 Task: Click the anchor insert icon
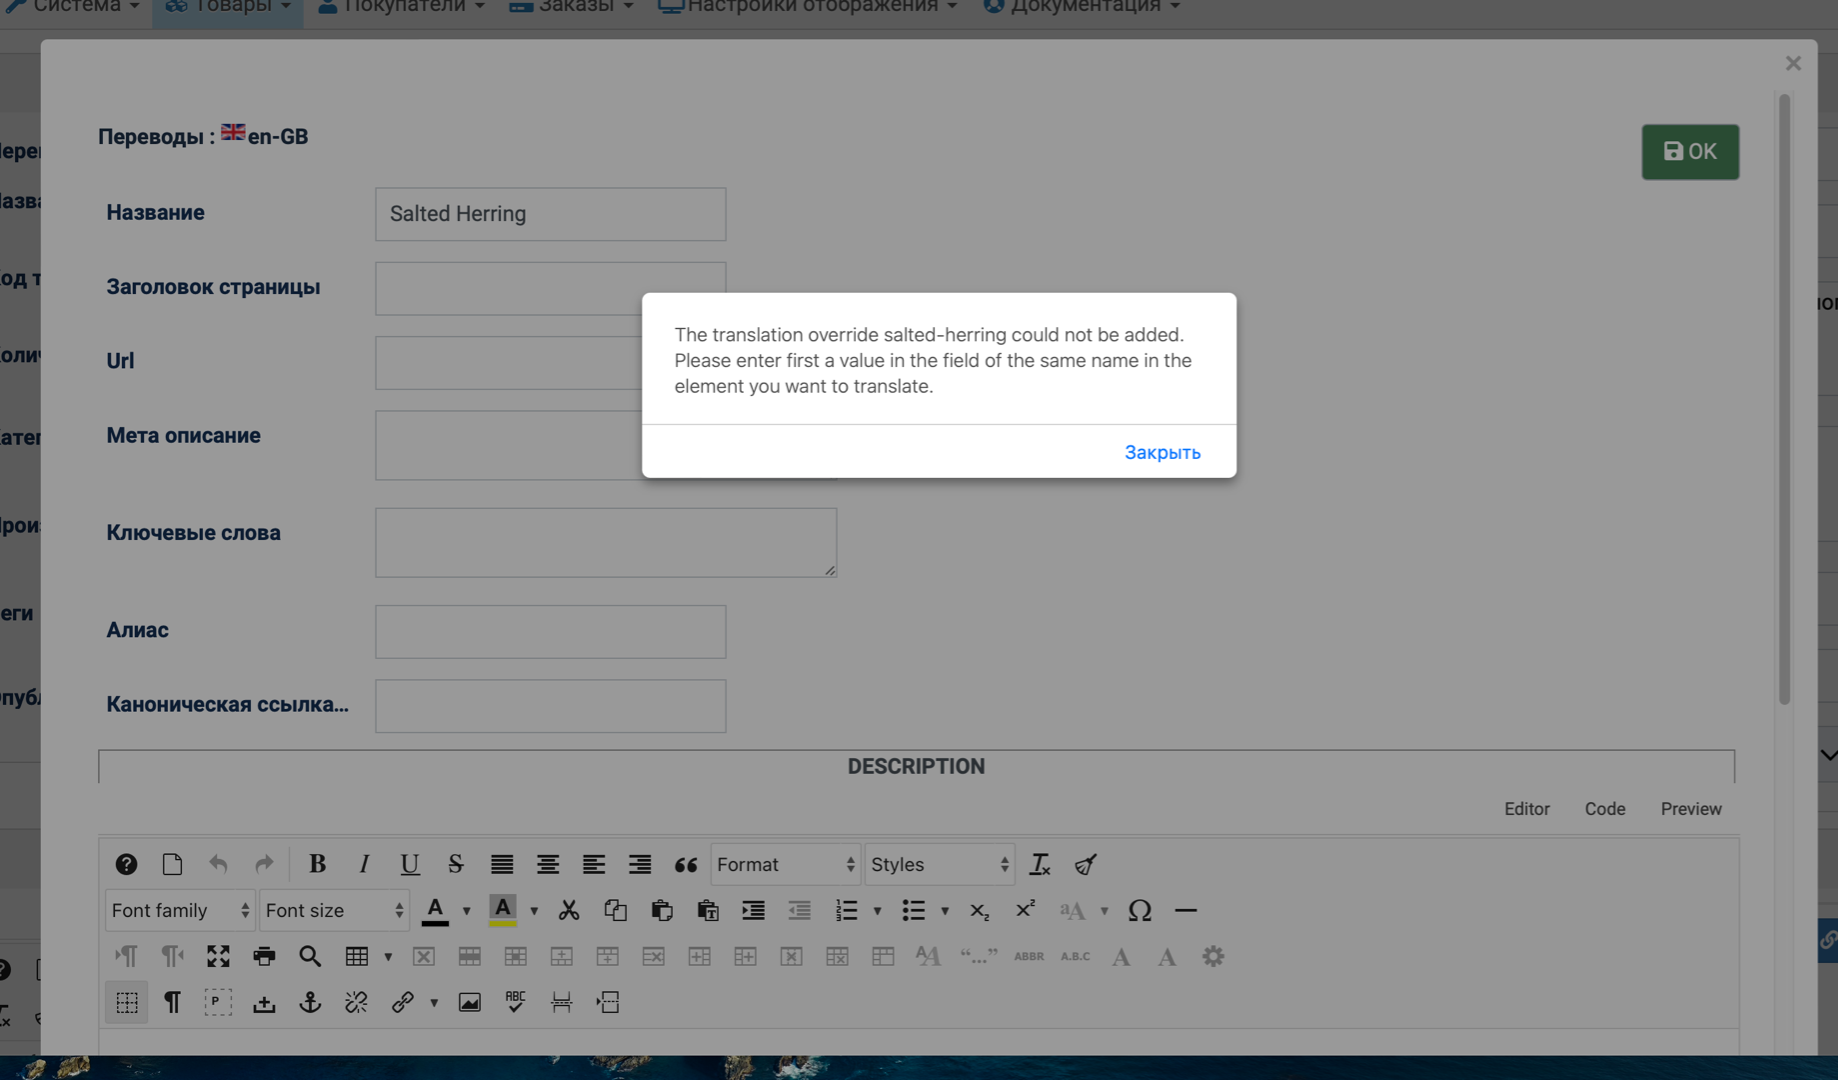pos(310,1002)
